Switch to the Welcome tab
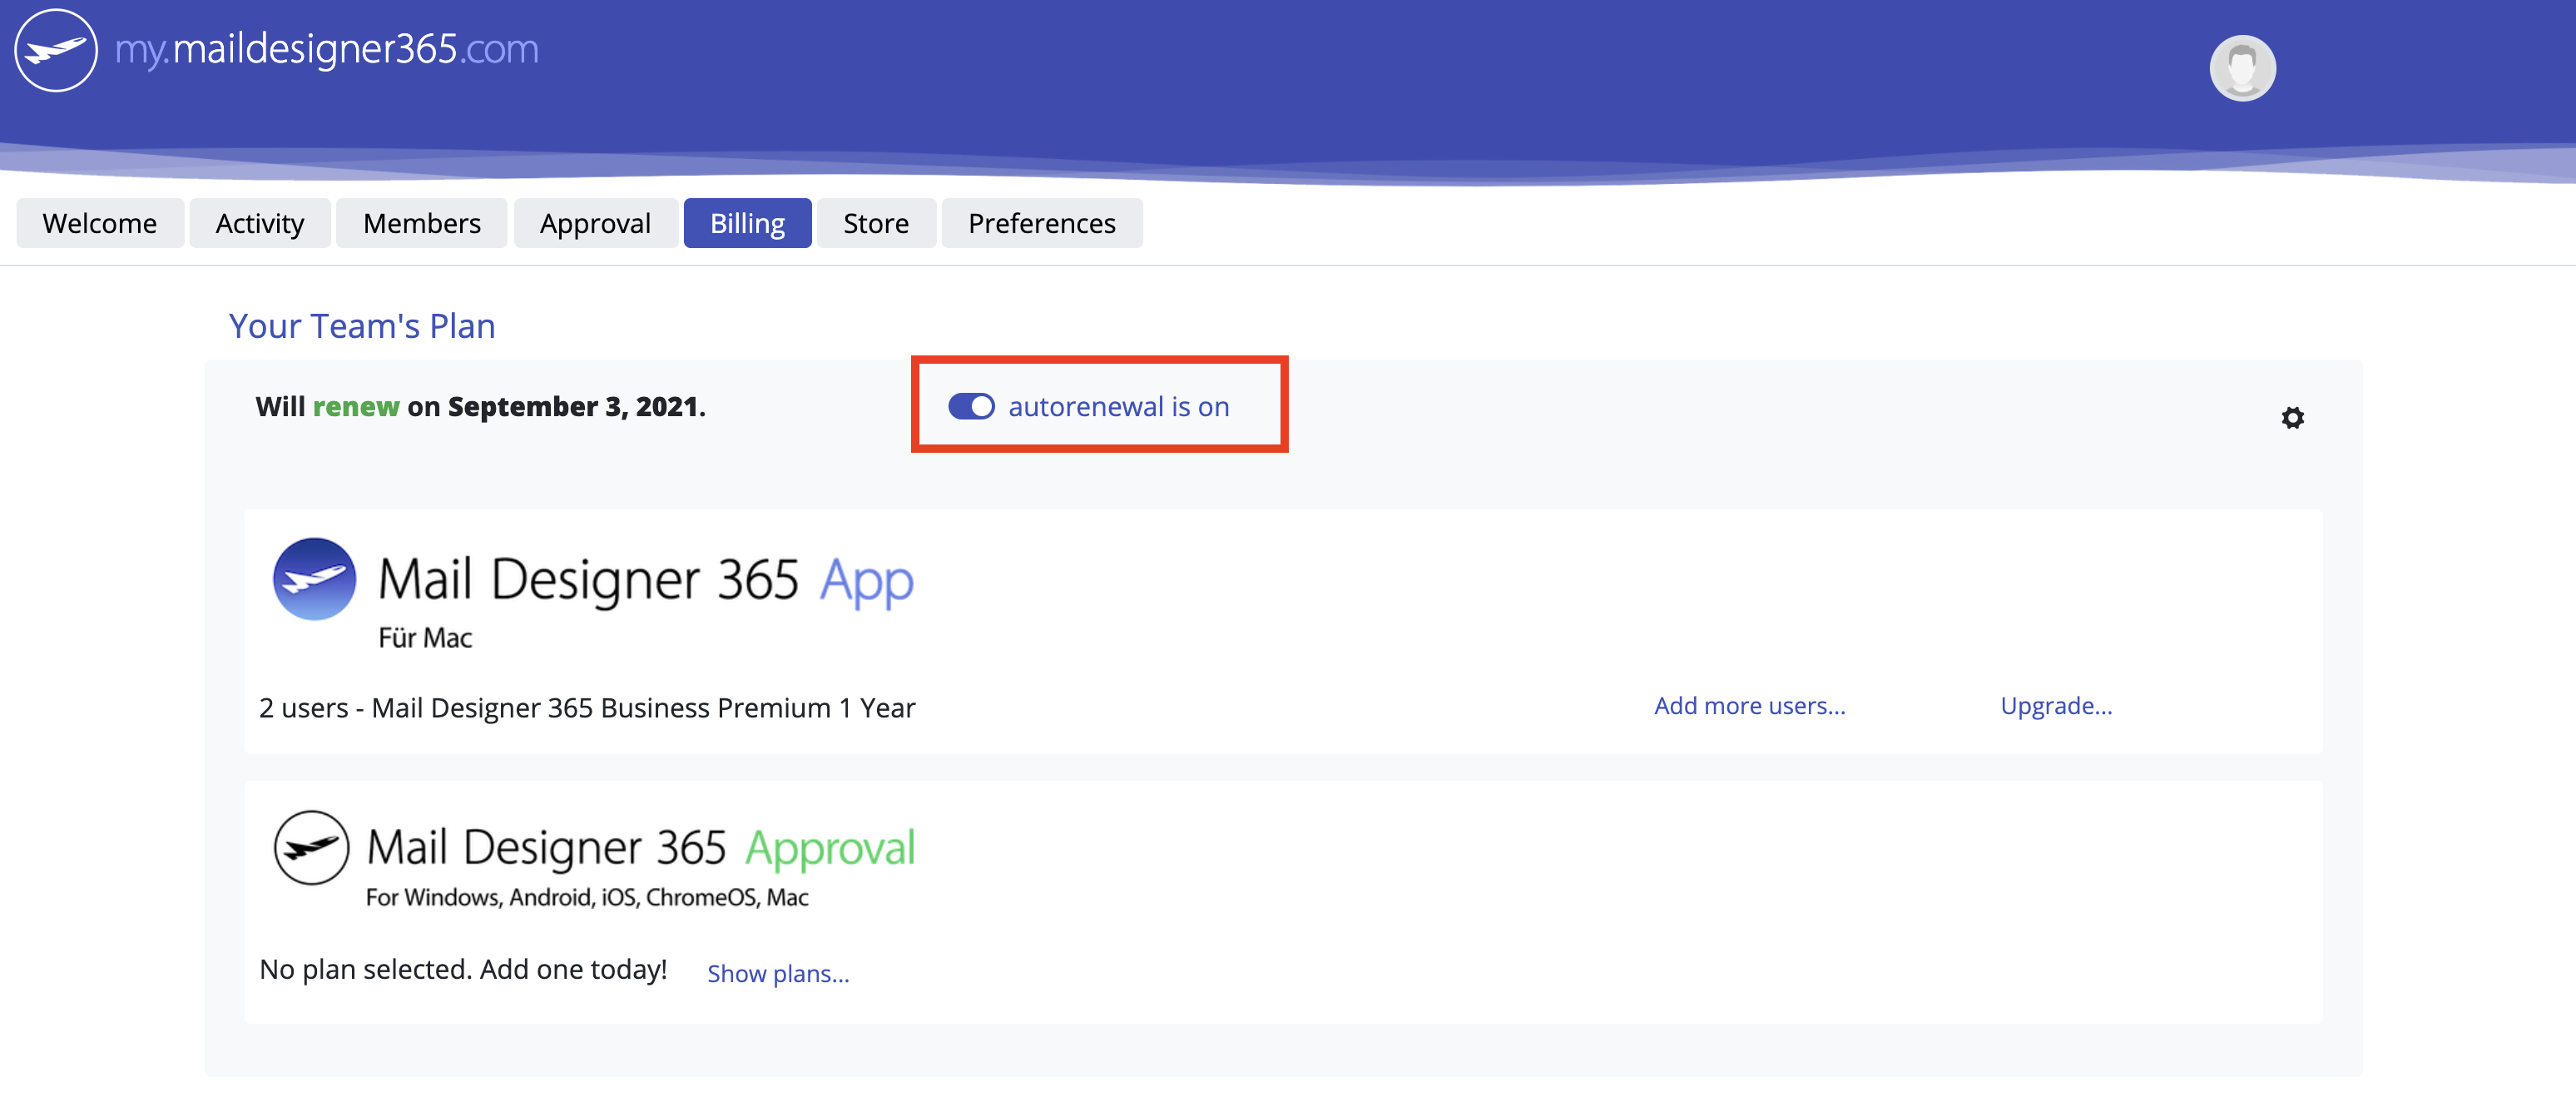 pyautogui.click(x=99, y=223)
